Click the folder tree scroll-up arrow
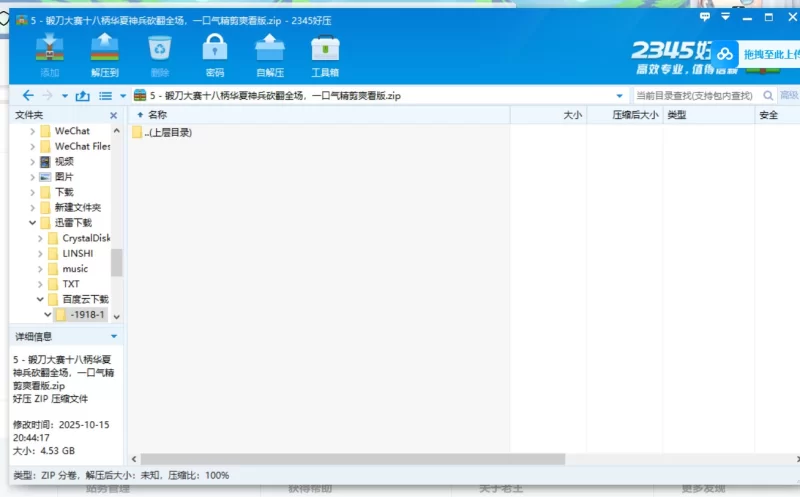This screenshot has width=800, height=497. pyautogui.click(x=117, y=131)
